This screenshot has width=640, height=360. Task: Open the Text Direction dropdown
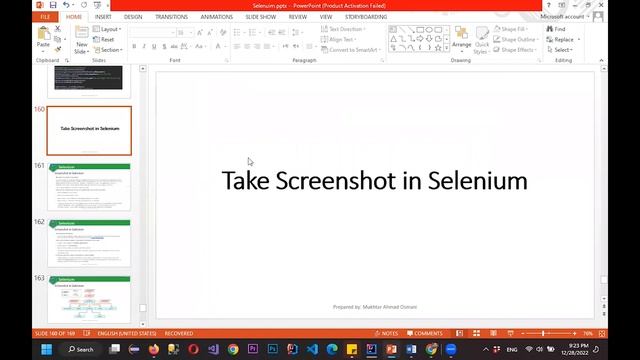(x=343, y=29)
